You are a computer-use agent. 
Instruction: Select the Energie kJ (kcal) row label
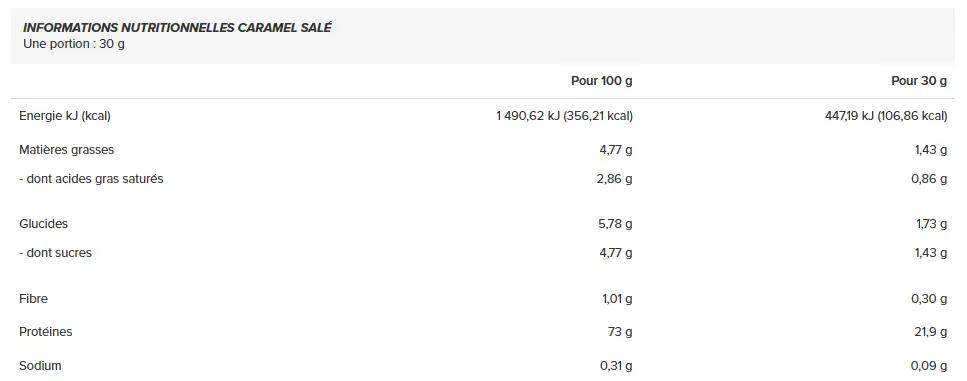65,116
